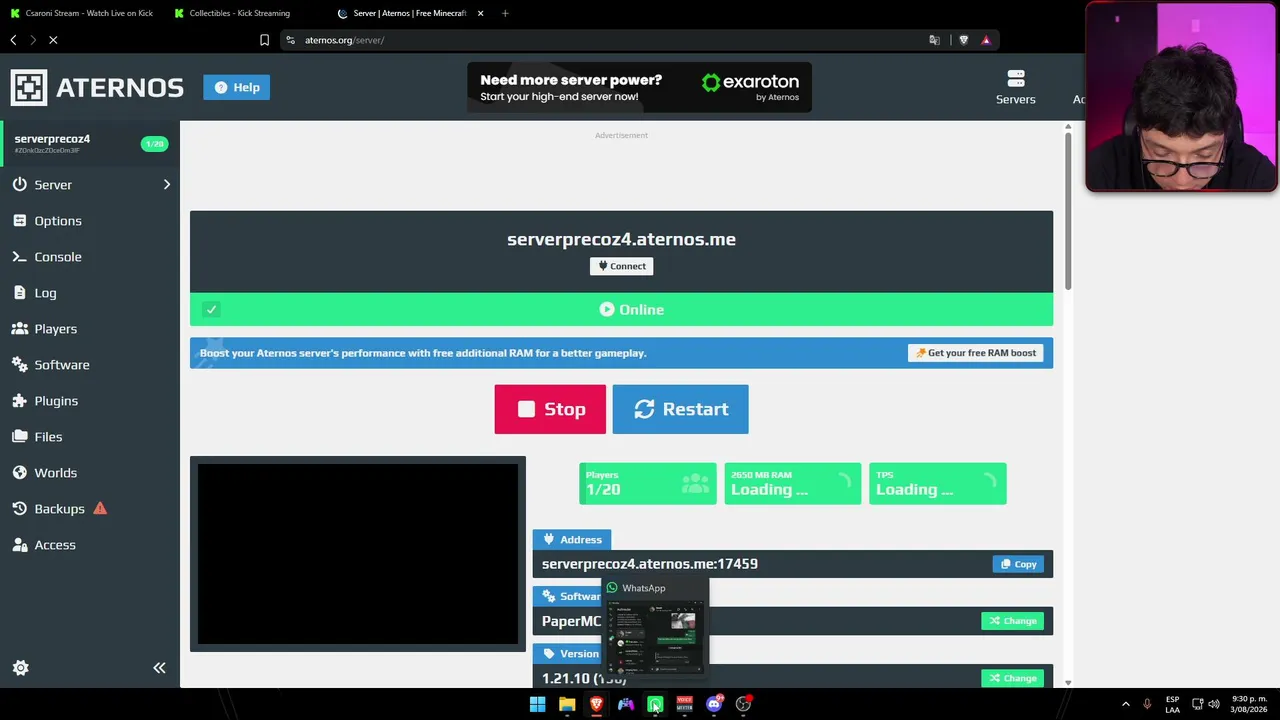
Task: Click the Backups warning triangle icon
Action: click(100, 508)
